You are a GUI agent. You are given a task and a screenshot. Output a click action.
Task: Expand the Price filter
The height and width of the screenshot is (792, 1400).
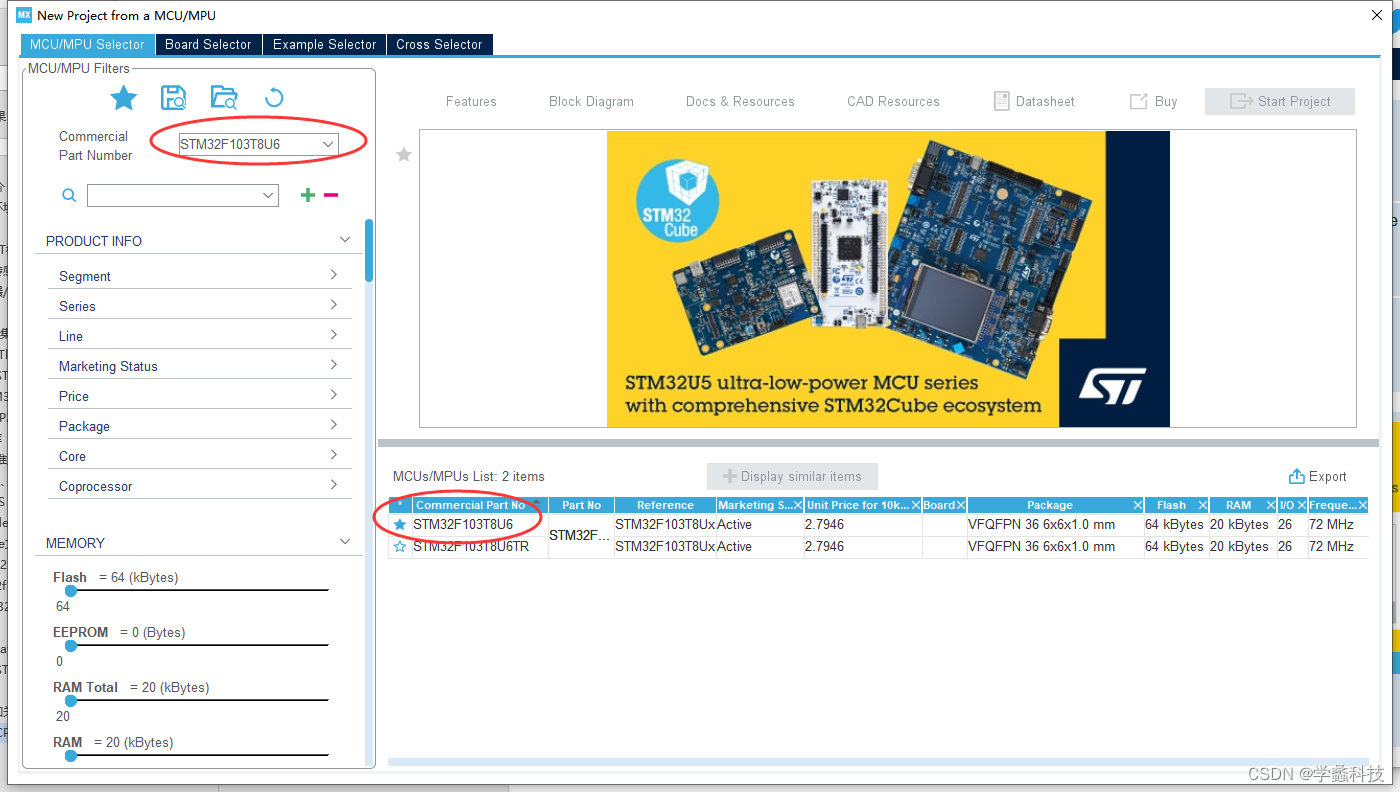pos(334,395)
